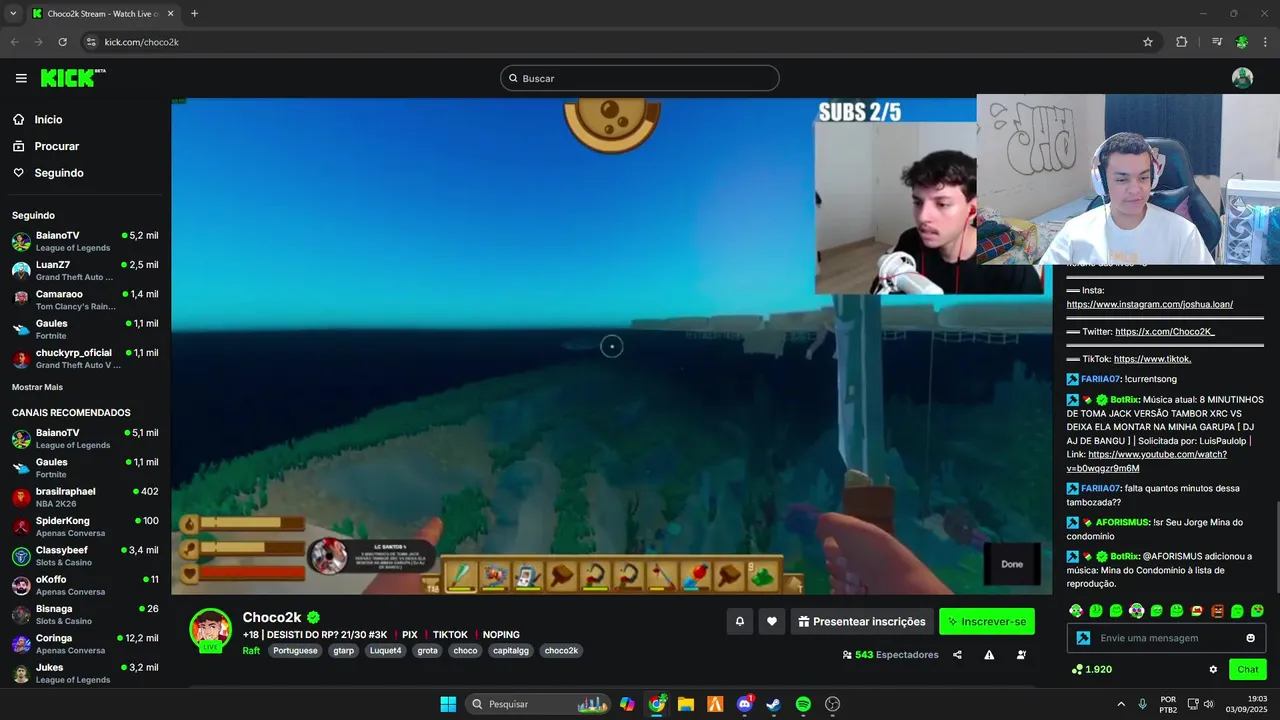The height and width of the screenshot is (720, 1280).
Task: Select the capitalgg tag
Action: (x=511, y=650)
